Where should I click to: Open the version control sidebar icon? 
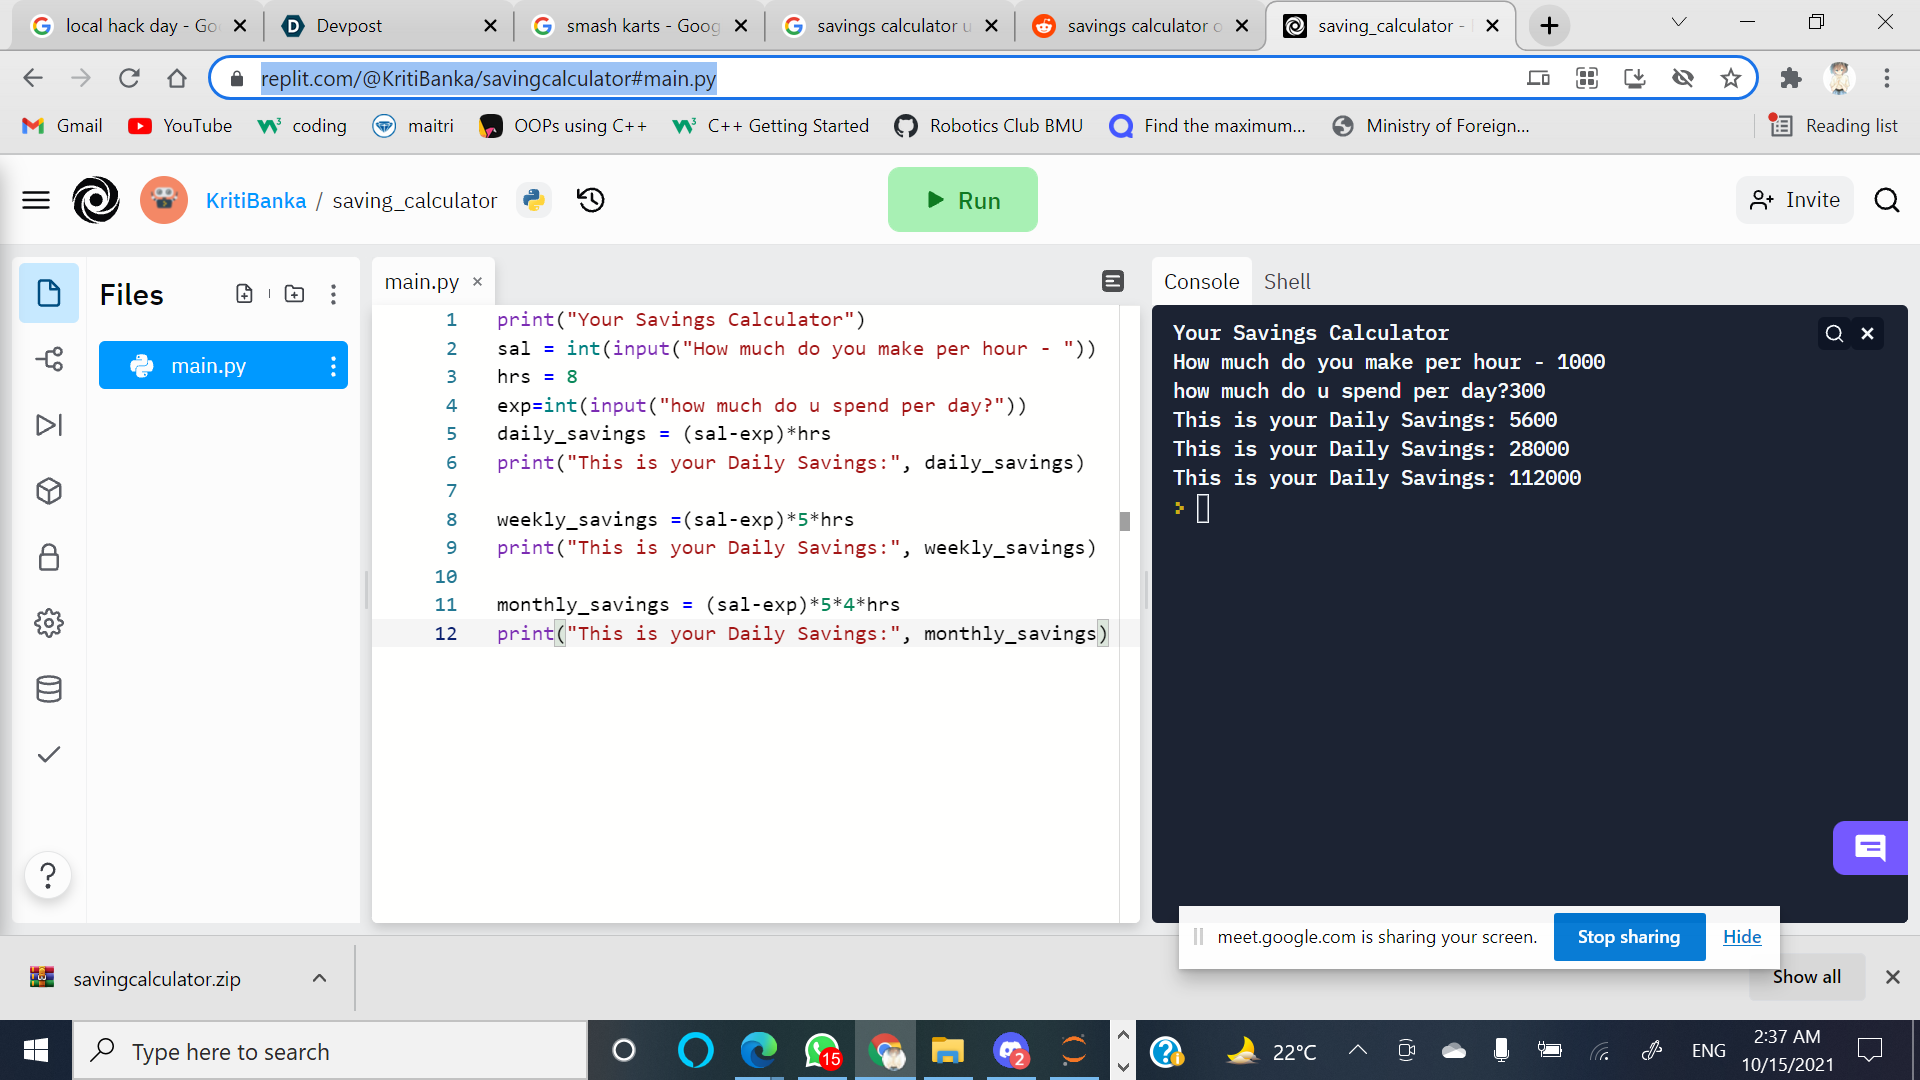49,359
